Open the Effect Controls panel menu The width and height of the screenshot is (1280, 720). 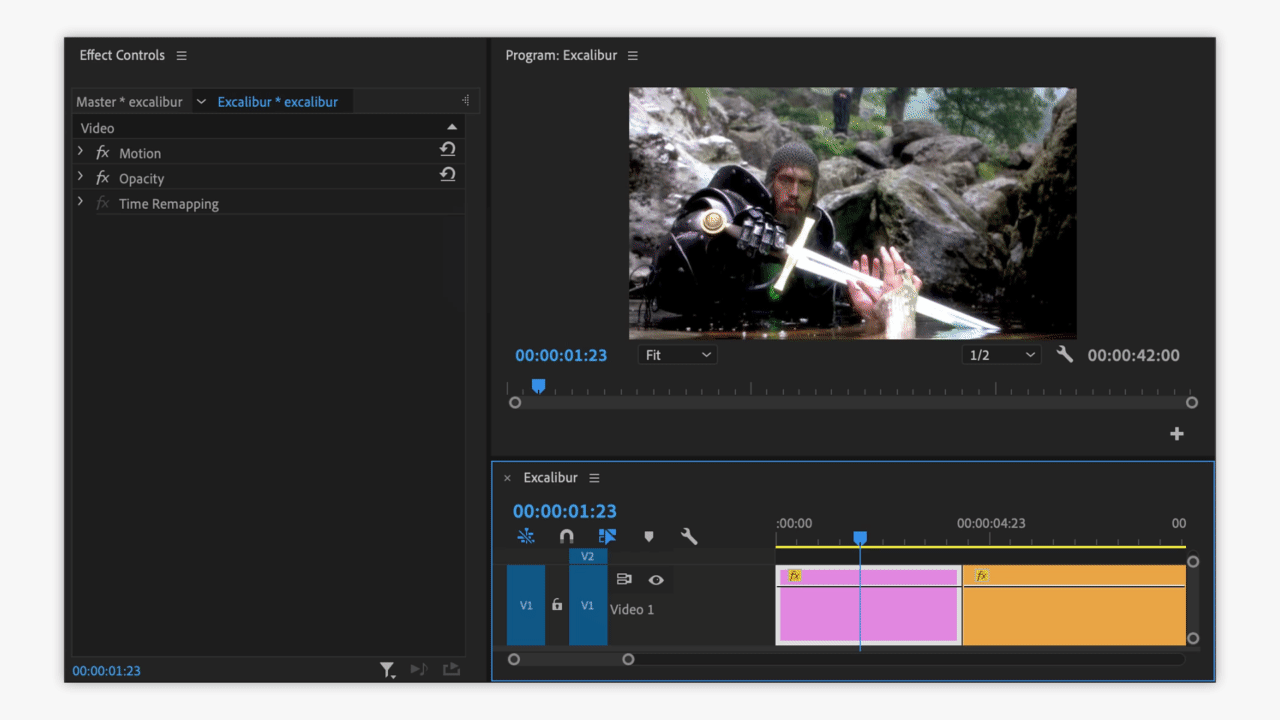[181, 56]
